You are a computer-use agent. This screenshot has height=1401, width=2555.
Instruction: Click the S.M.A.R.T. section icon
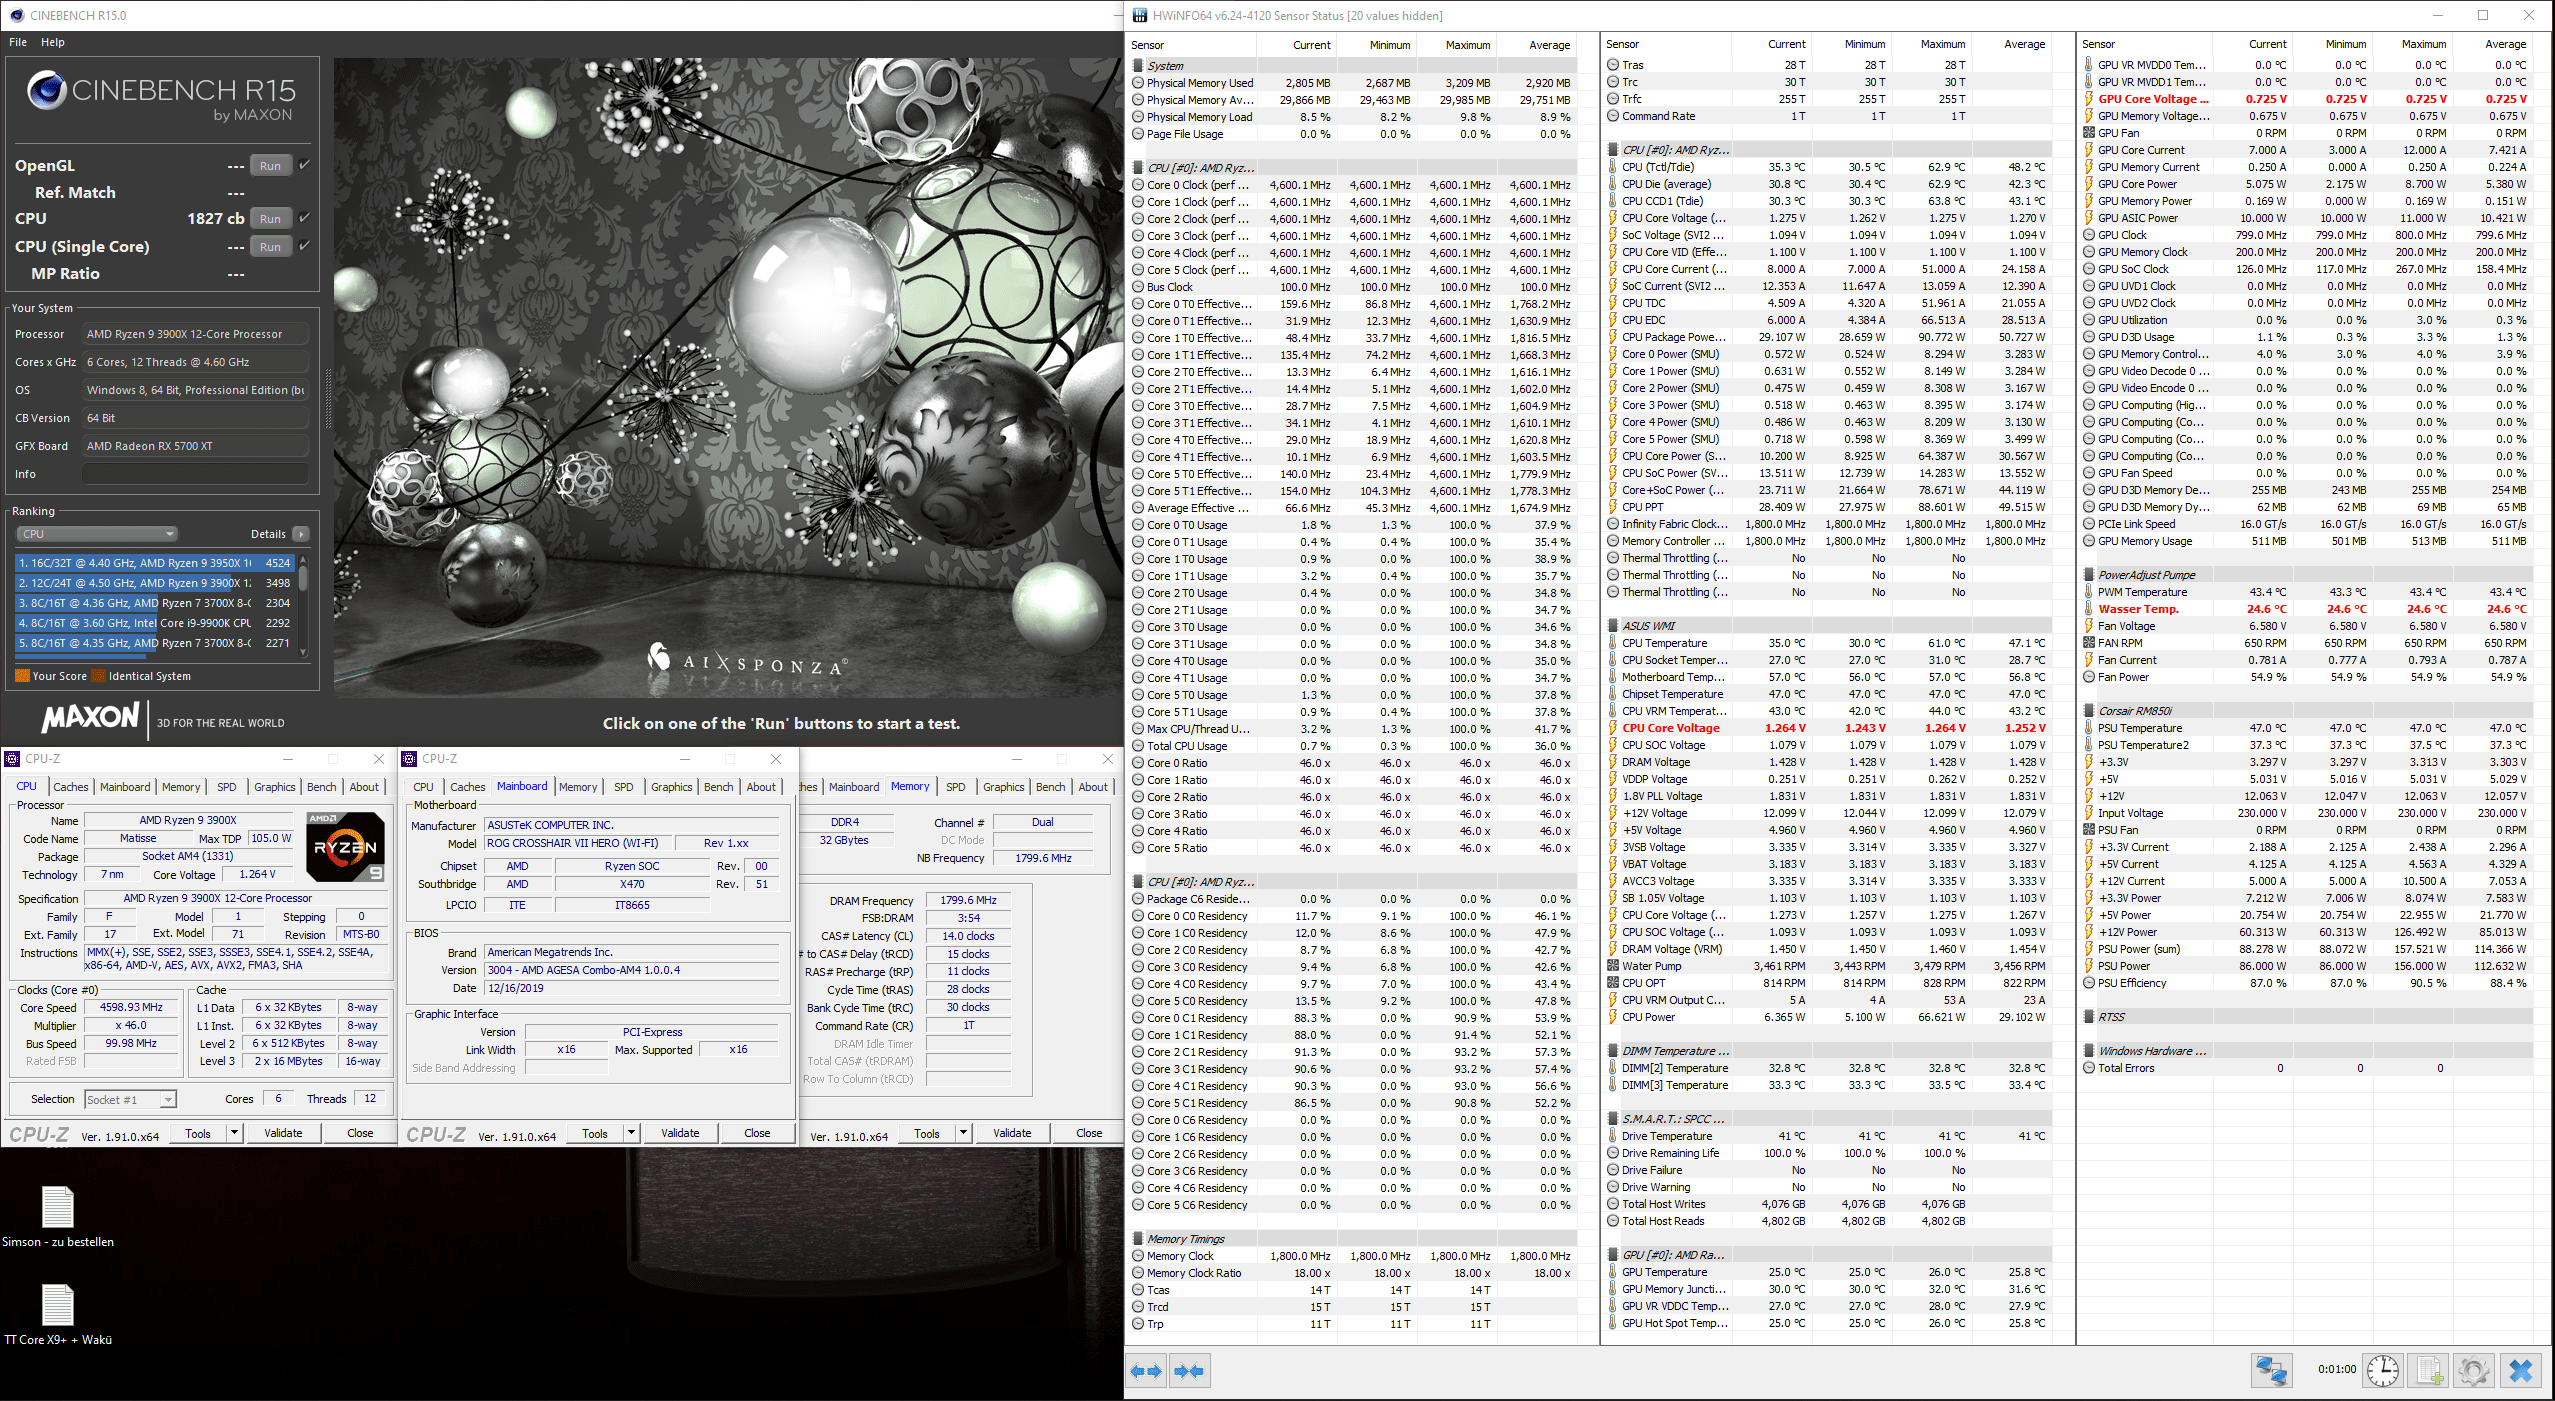click(x=1613, y=1119)
